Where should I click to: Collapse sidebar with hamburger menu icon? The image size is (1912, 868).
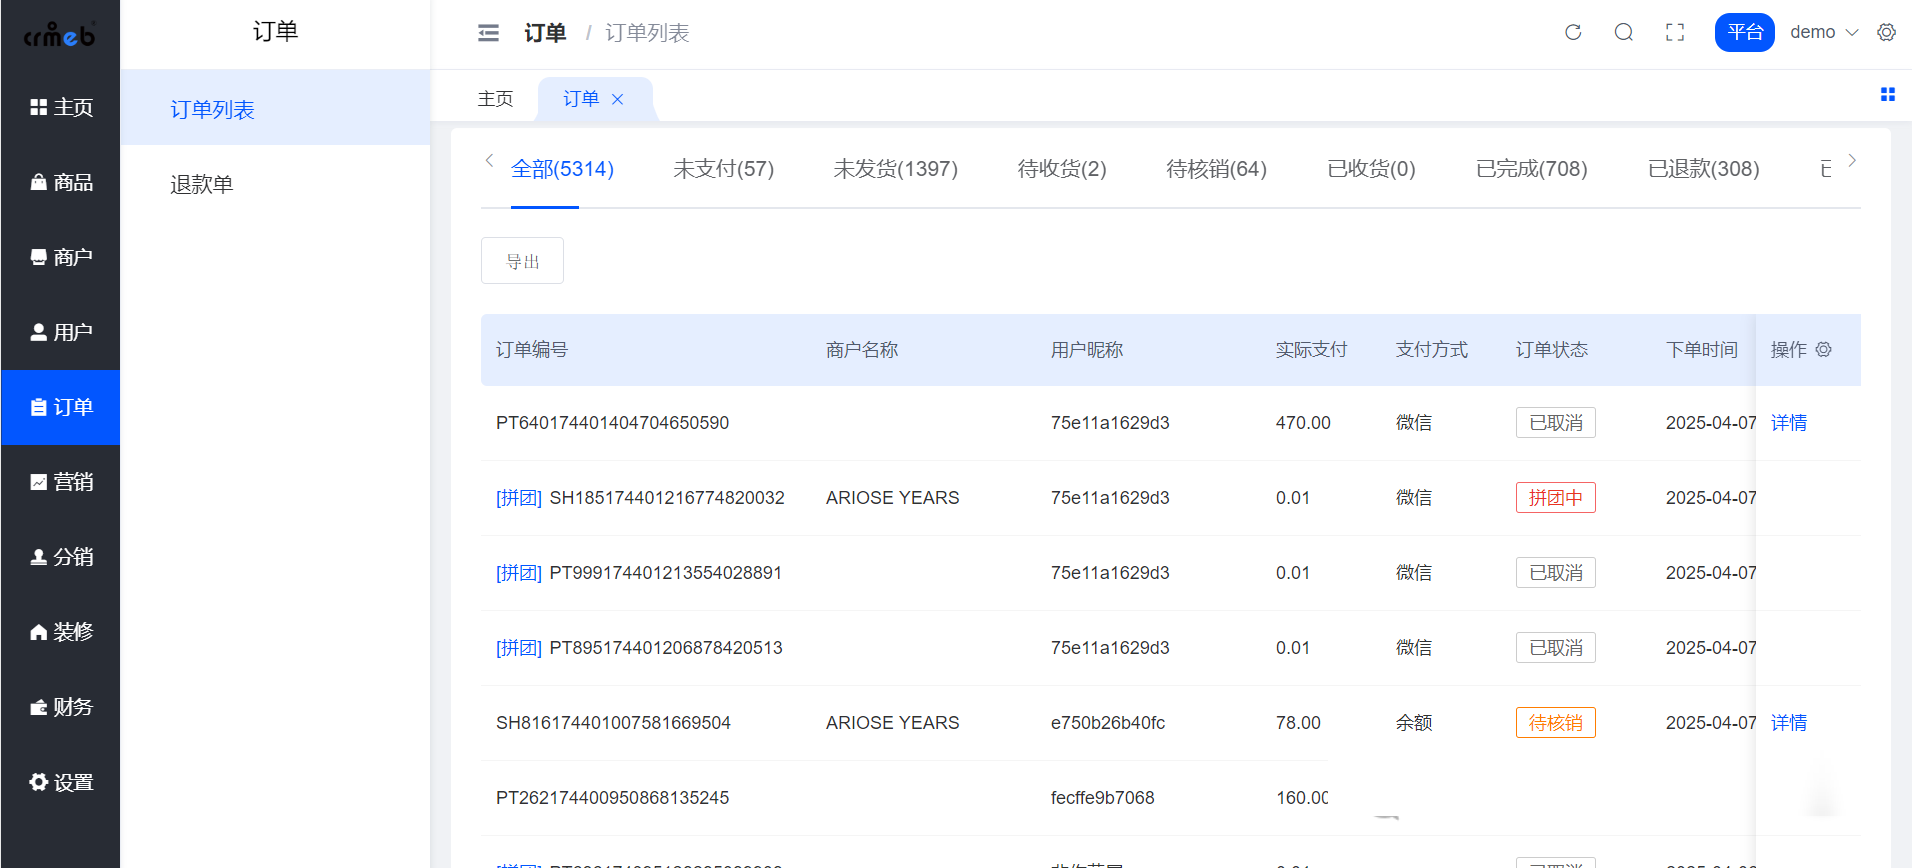pyautogui.click(x=488, y=33)
